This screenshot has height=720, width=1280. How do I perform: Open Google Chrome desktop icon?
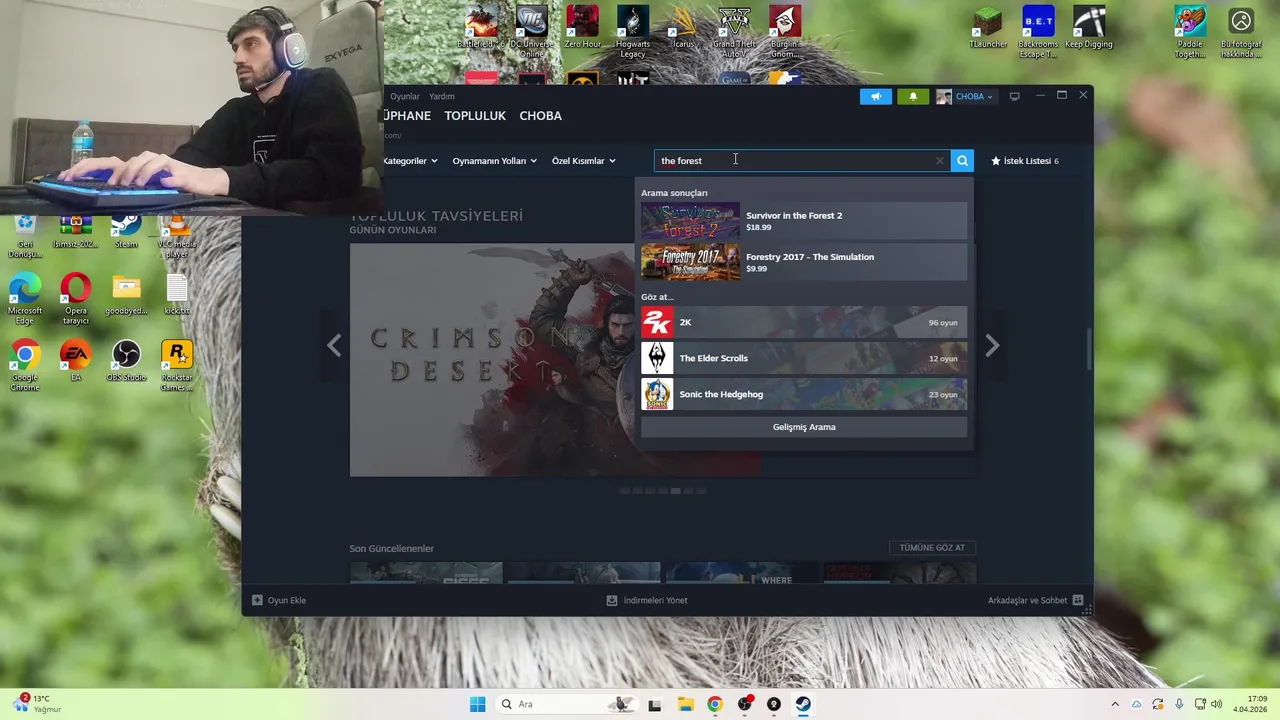(x=25, y=367)
